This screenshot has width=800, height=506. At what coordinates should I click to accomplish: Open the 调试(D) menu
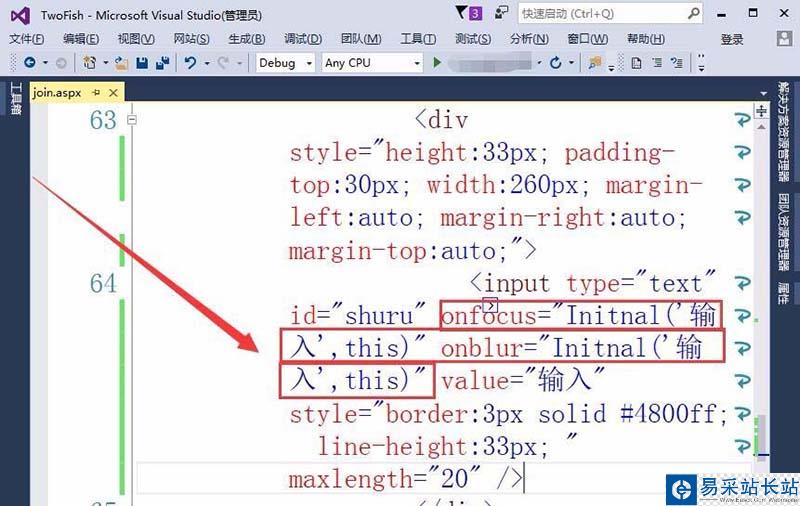coord(303,39)
